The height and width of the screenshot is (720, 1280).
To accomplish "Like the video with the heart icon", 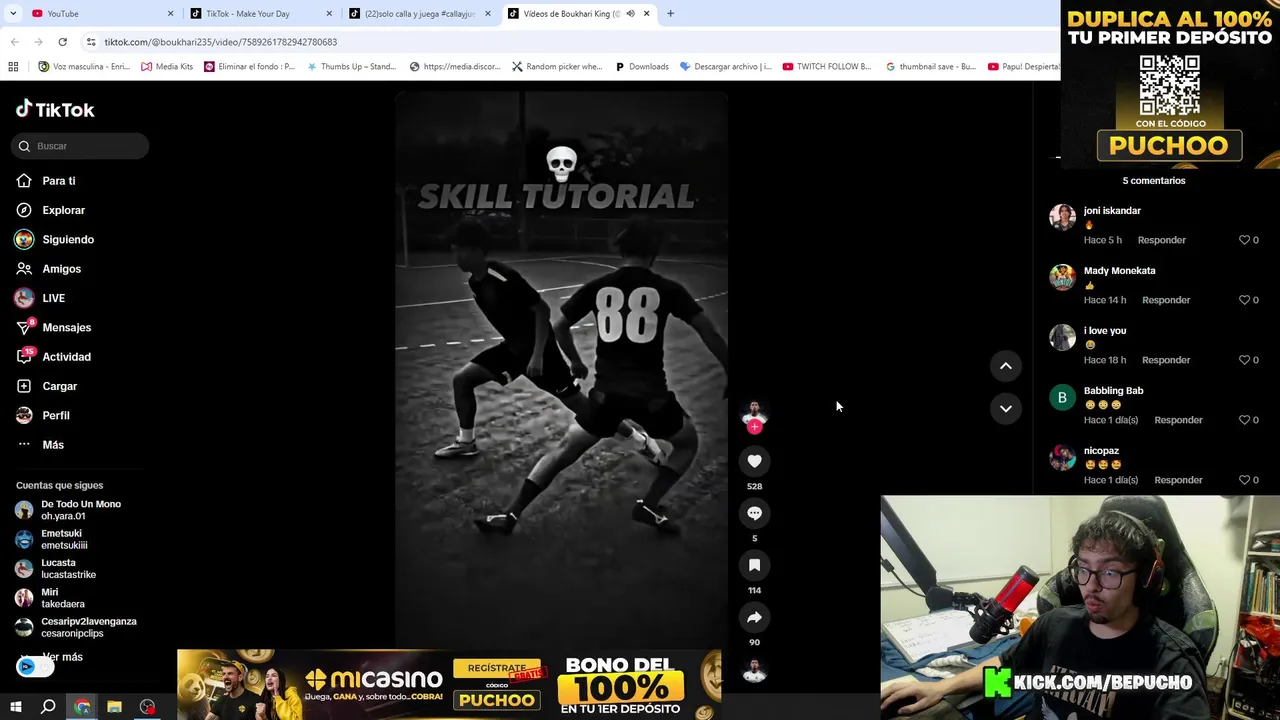I will coord(754,461).
